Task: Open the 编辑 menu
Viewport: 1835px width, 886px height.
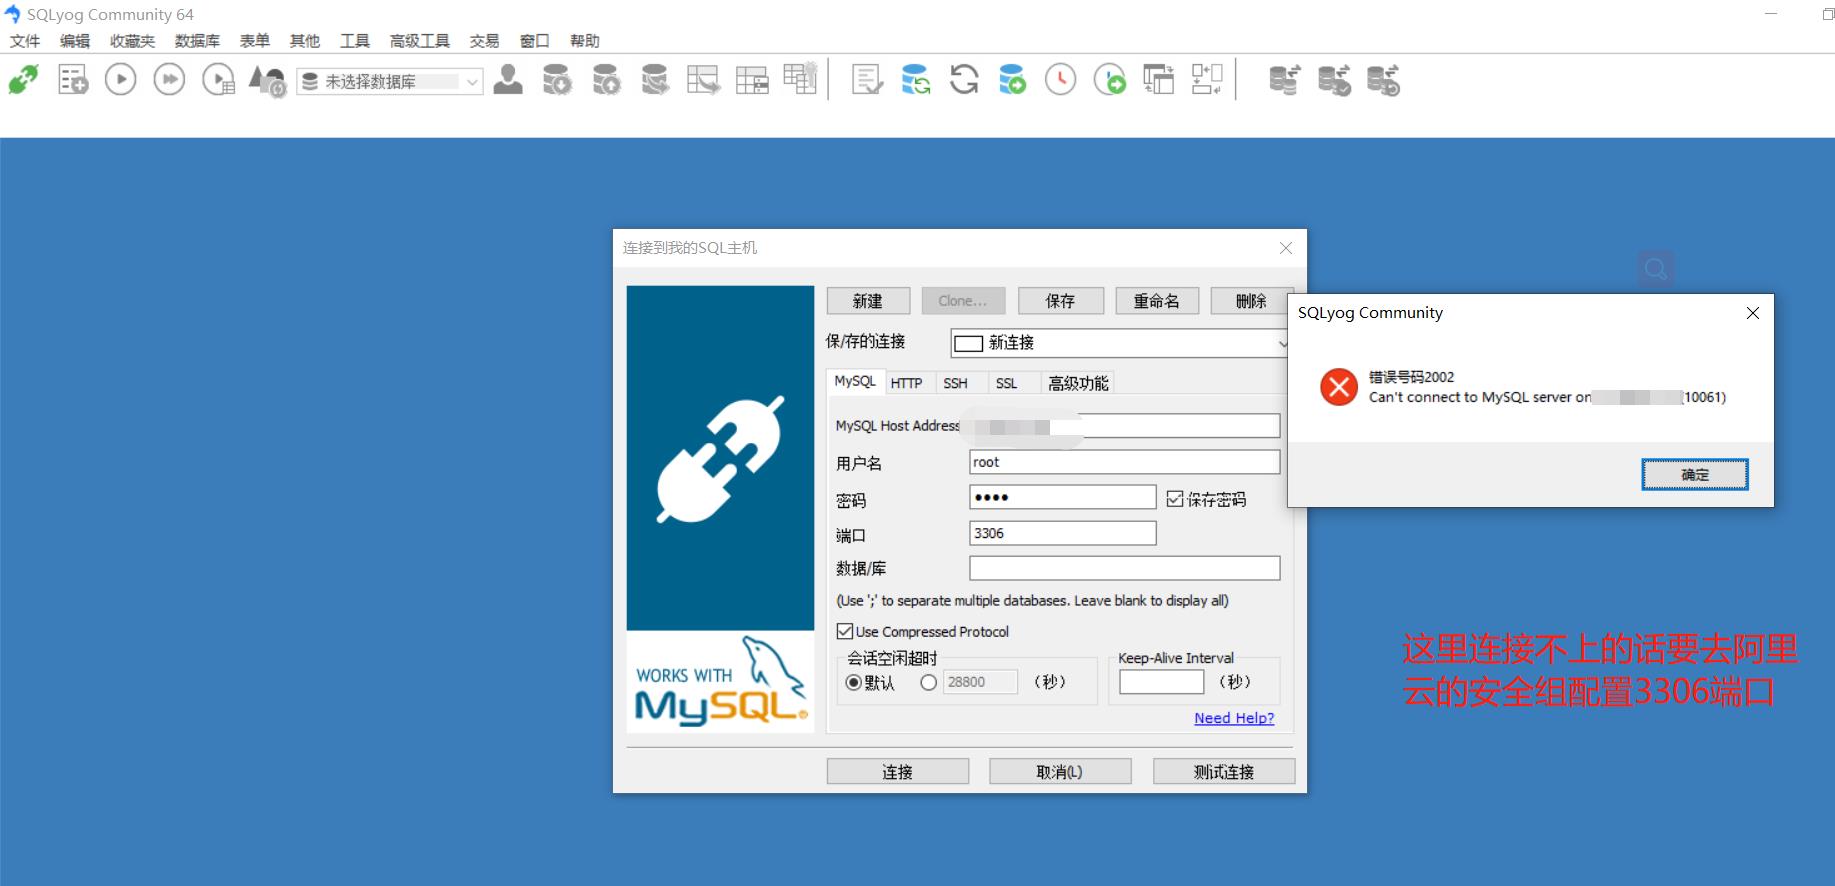Action: pos(75,41)
